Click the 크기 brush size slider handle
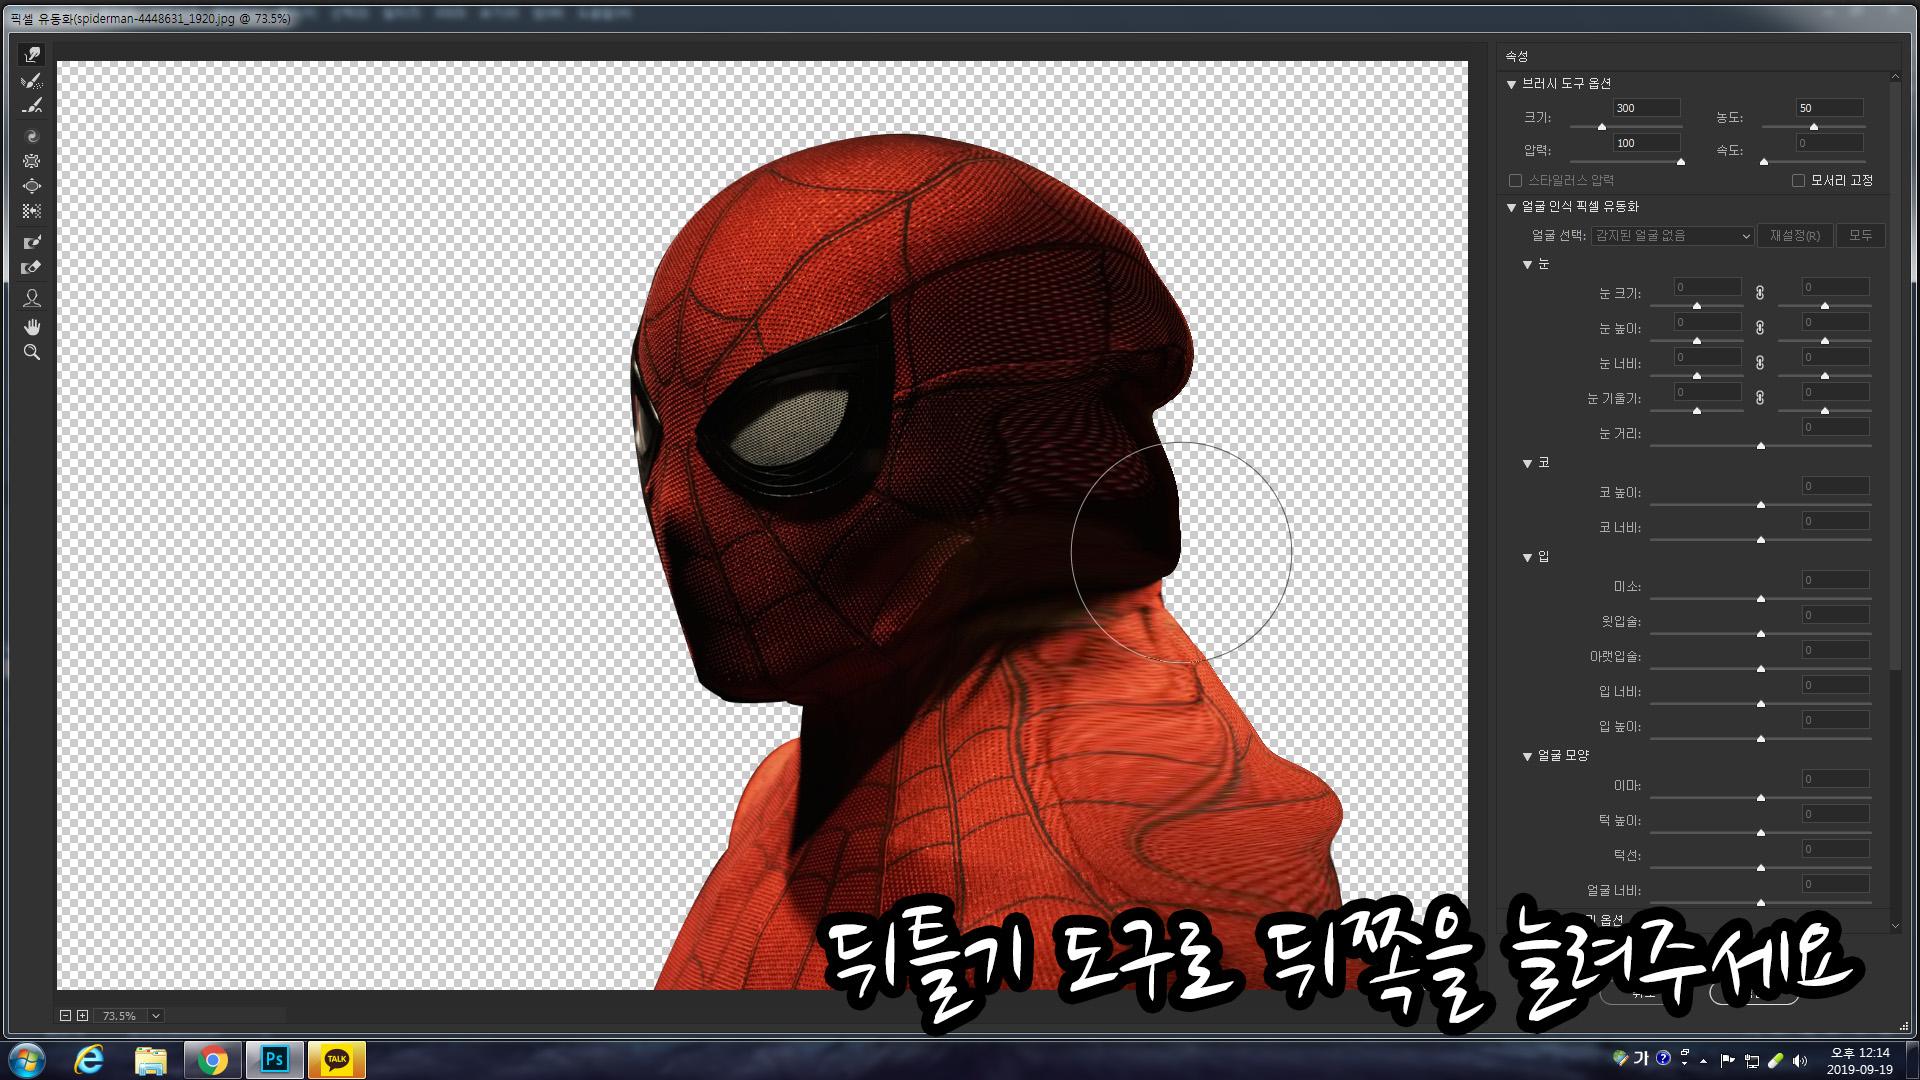Image resolution: width=1920 pixels, height=1080 pixels. point(1601,127)
